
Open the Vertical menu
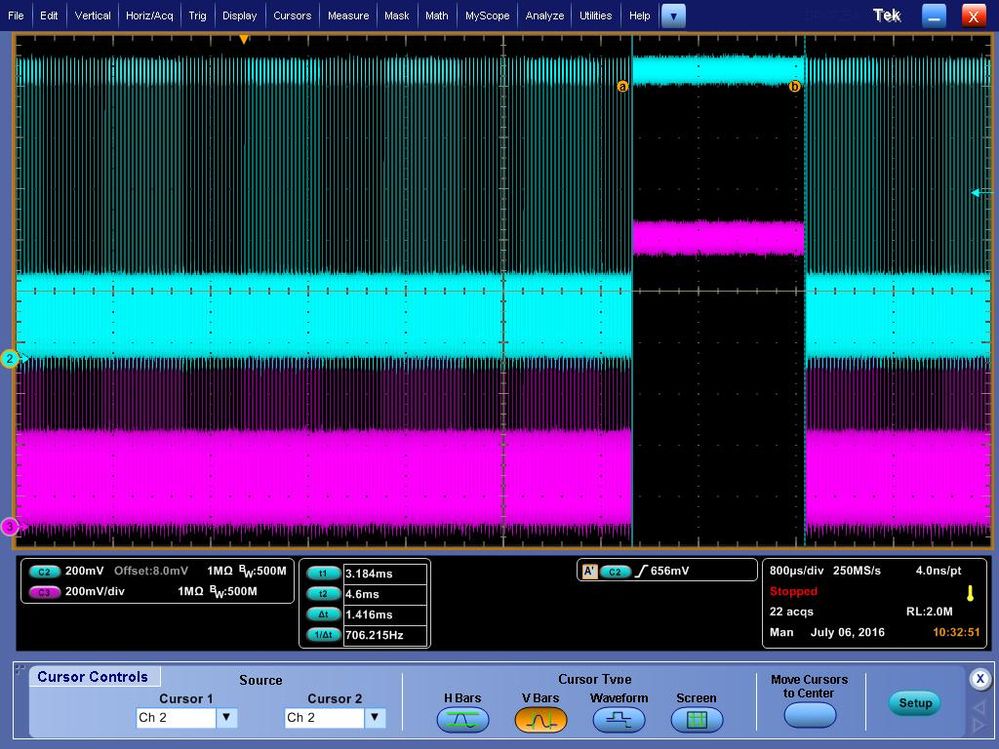pos(92,15)
